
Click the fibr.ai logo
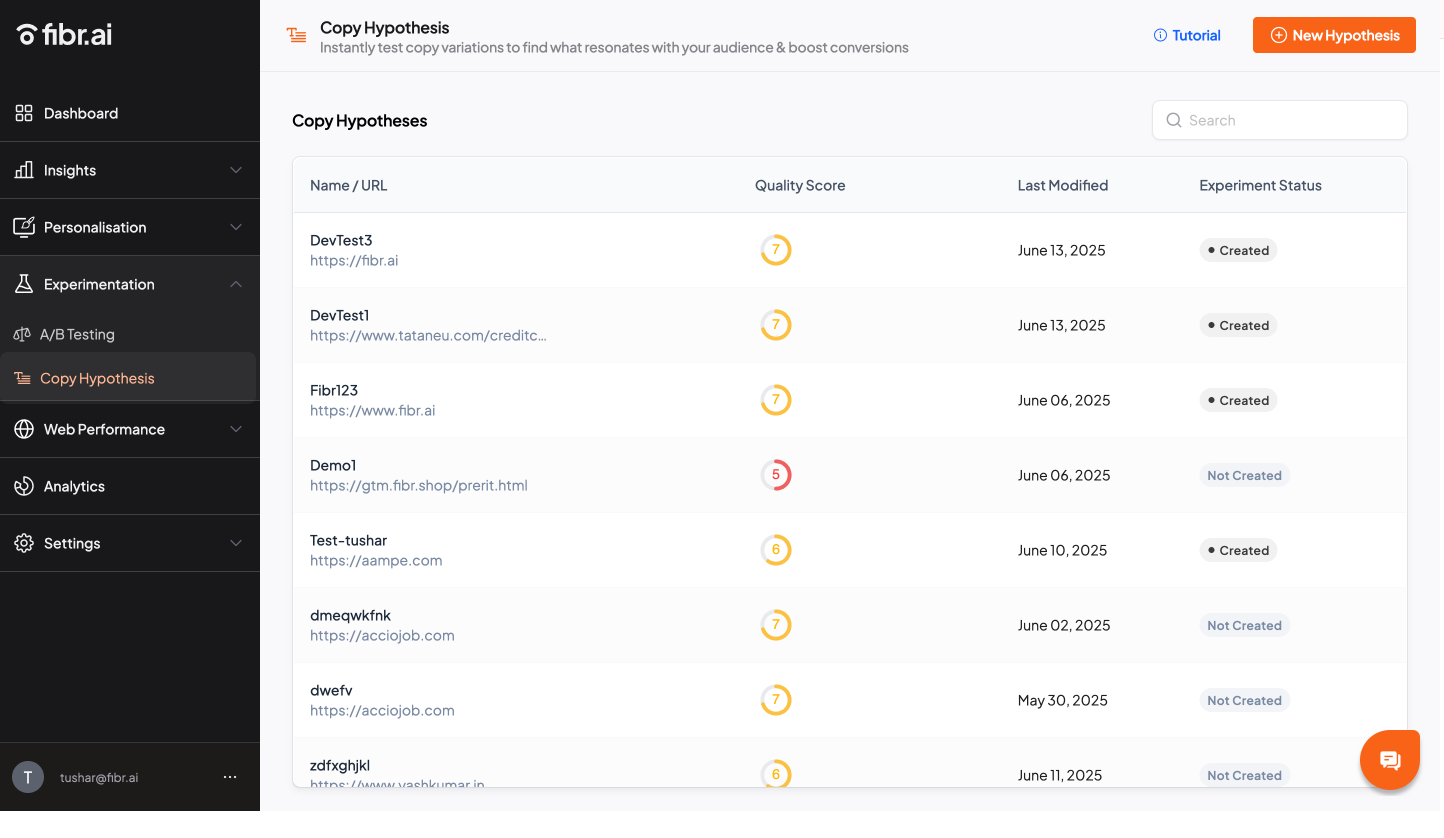pyautogui.click(x=65, y=34)
